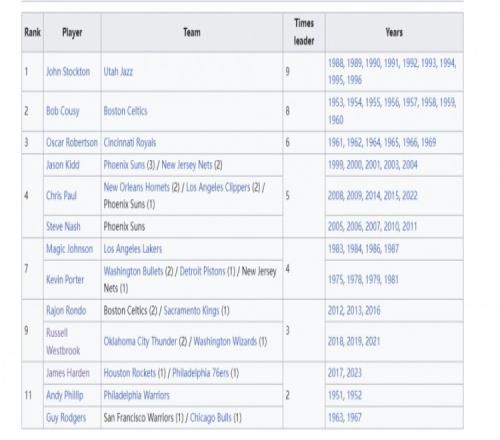Open the Washington Wizards team link

(225, 341)
